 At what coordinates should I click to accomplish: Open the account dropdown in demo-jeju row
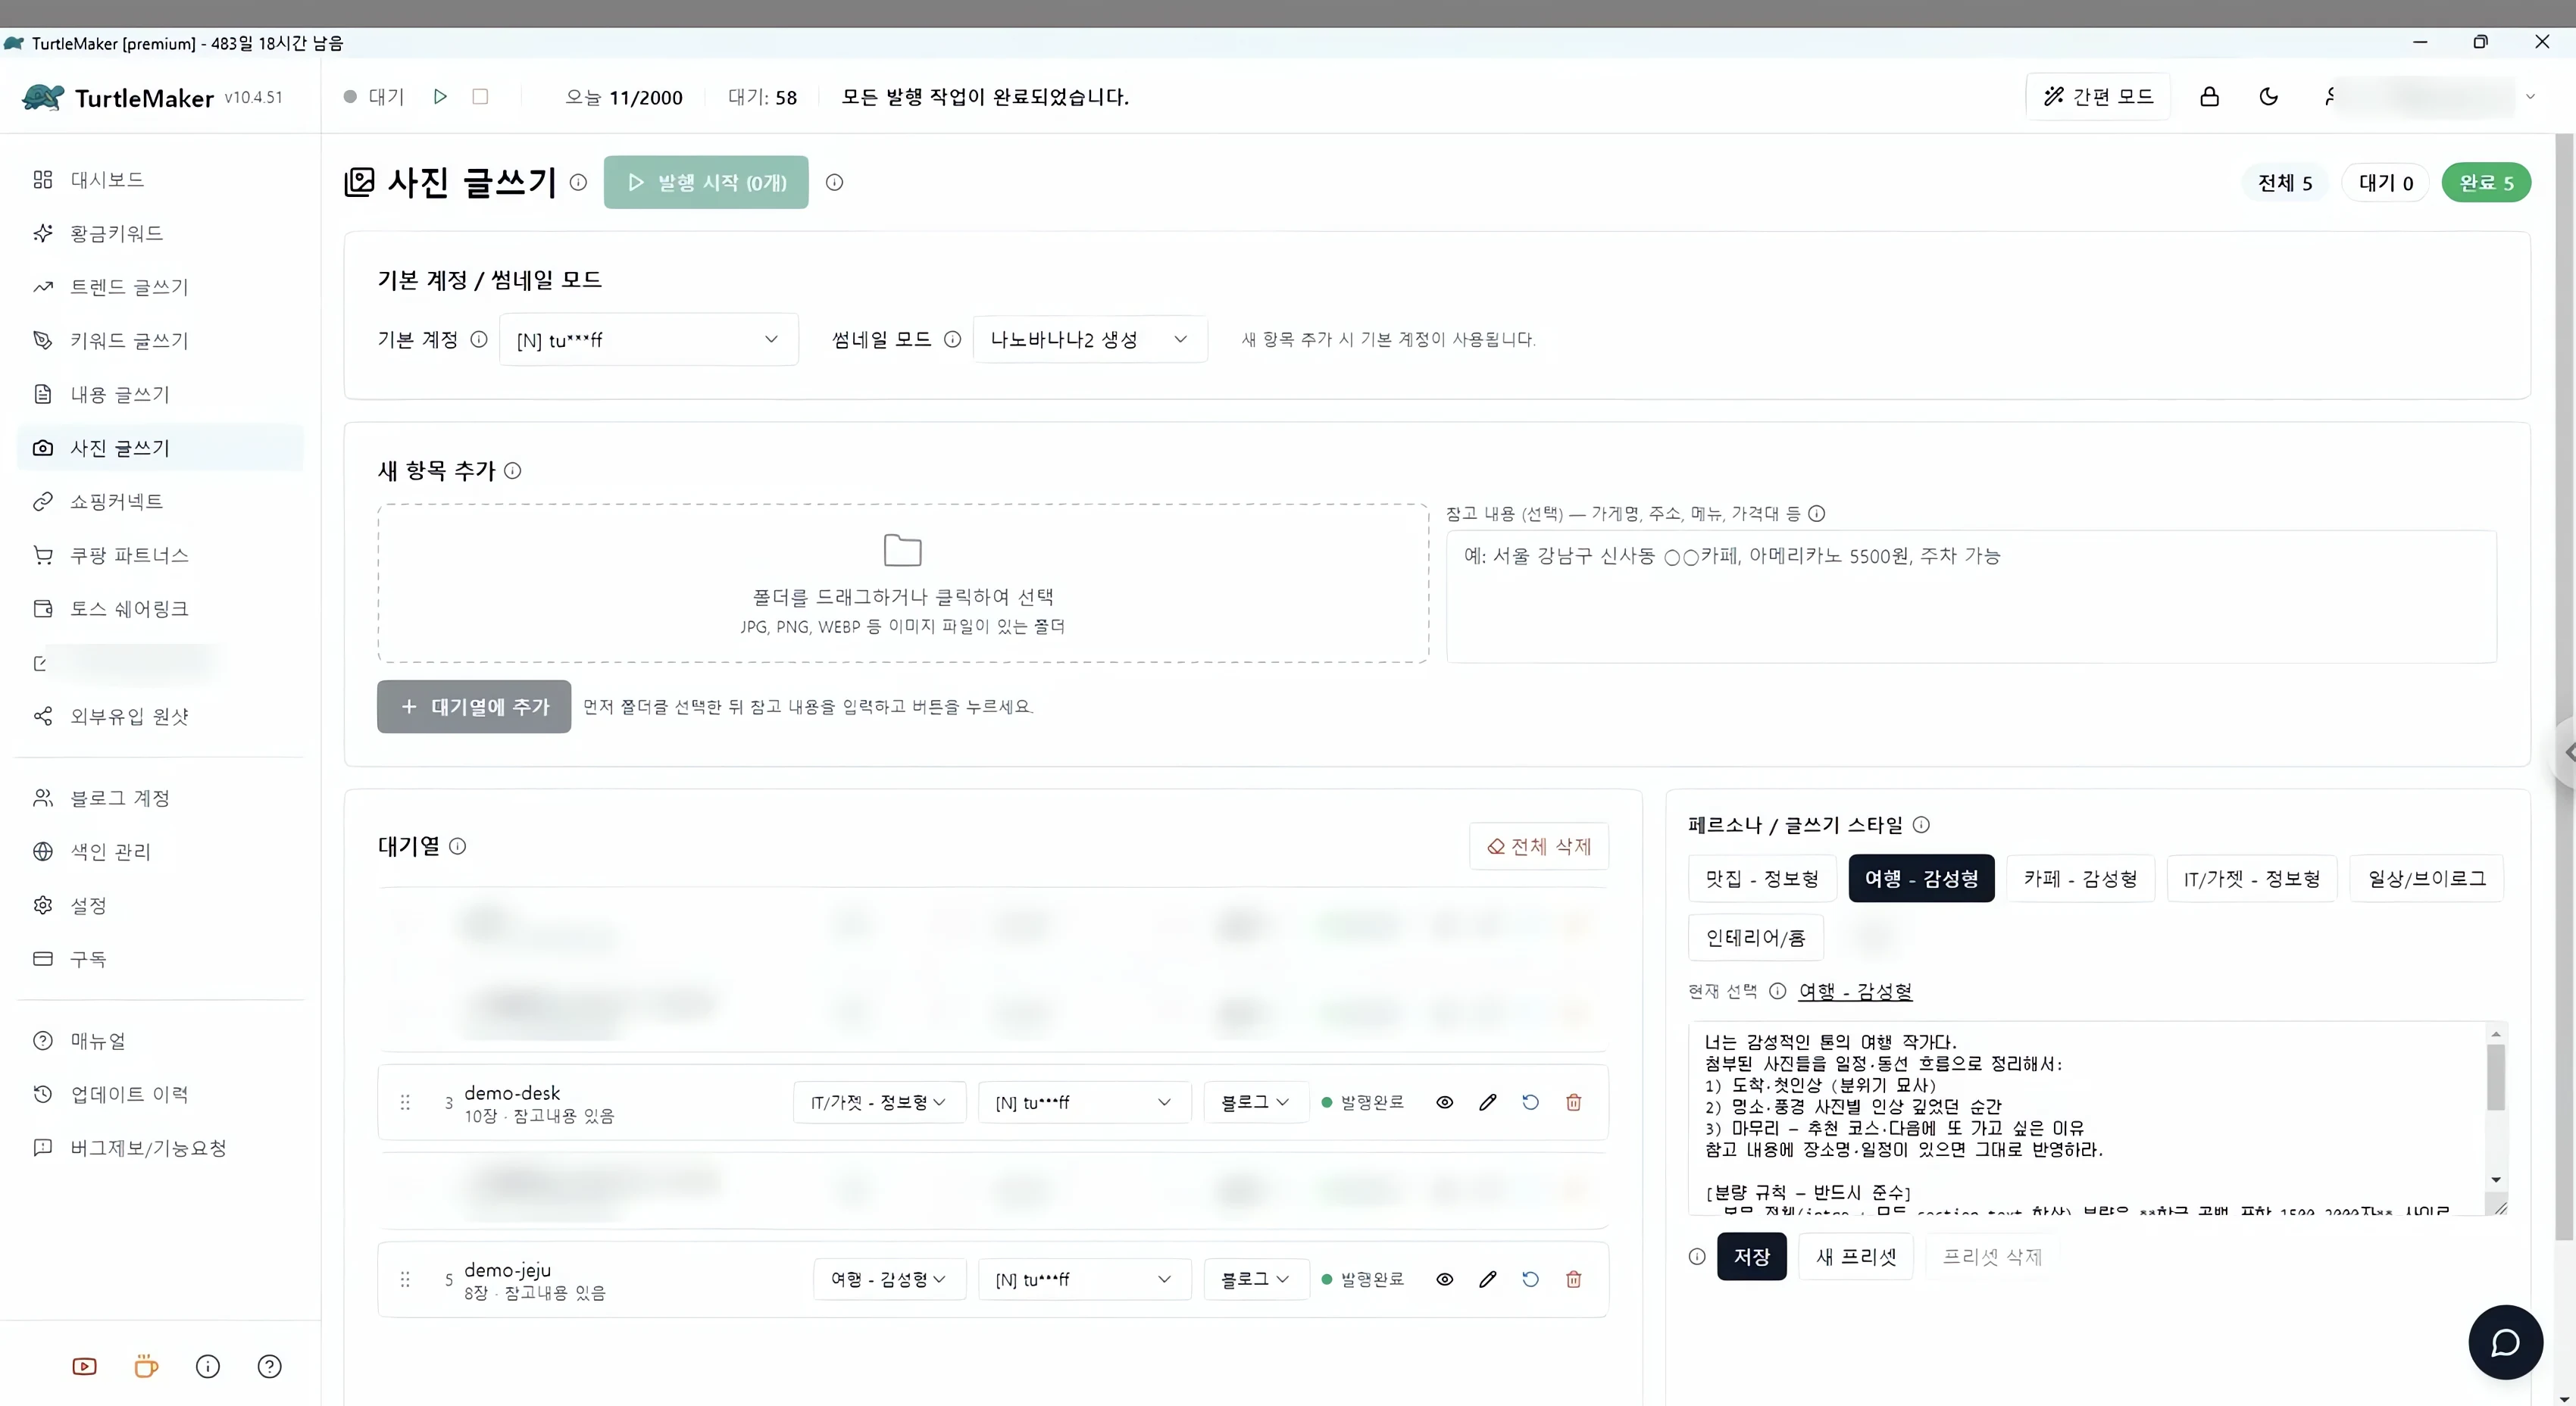click(1084, 1279)
